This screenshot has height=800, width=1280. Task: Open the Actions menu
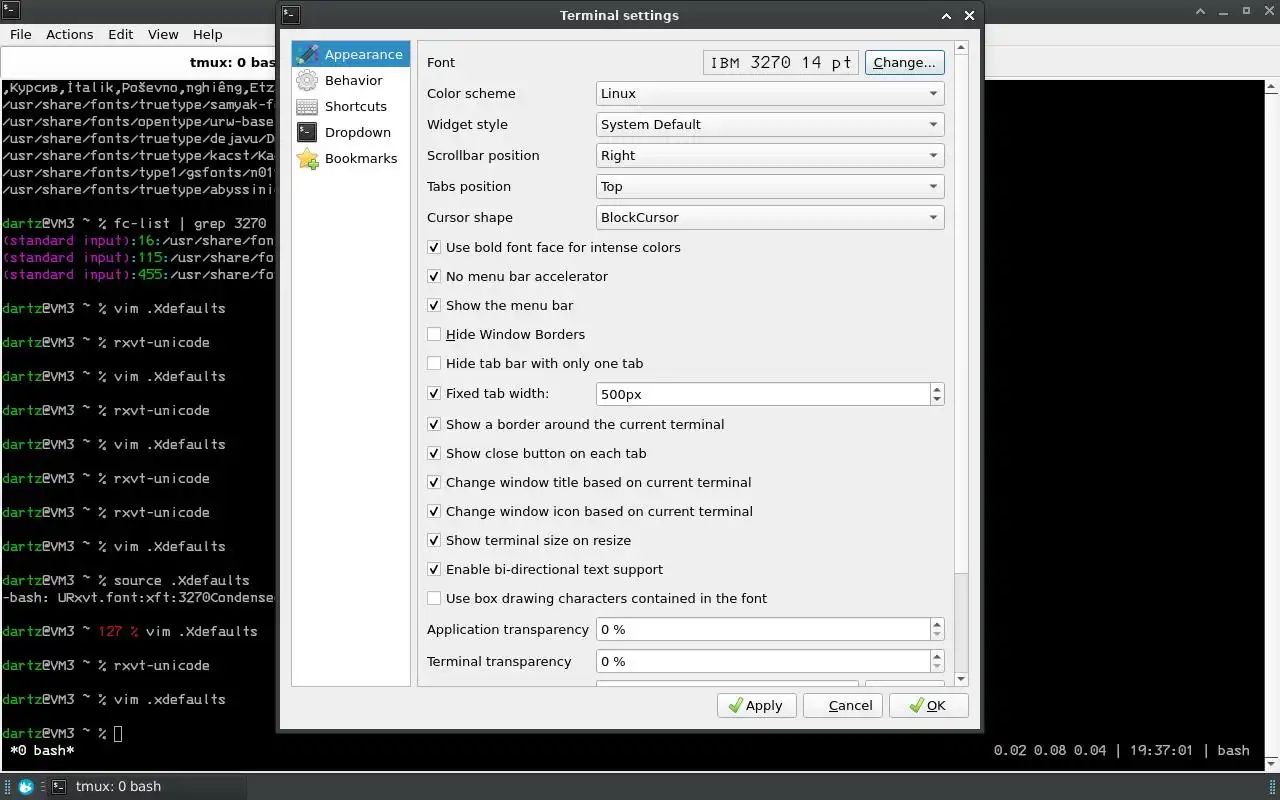click(70, 34)
